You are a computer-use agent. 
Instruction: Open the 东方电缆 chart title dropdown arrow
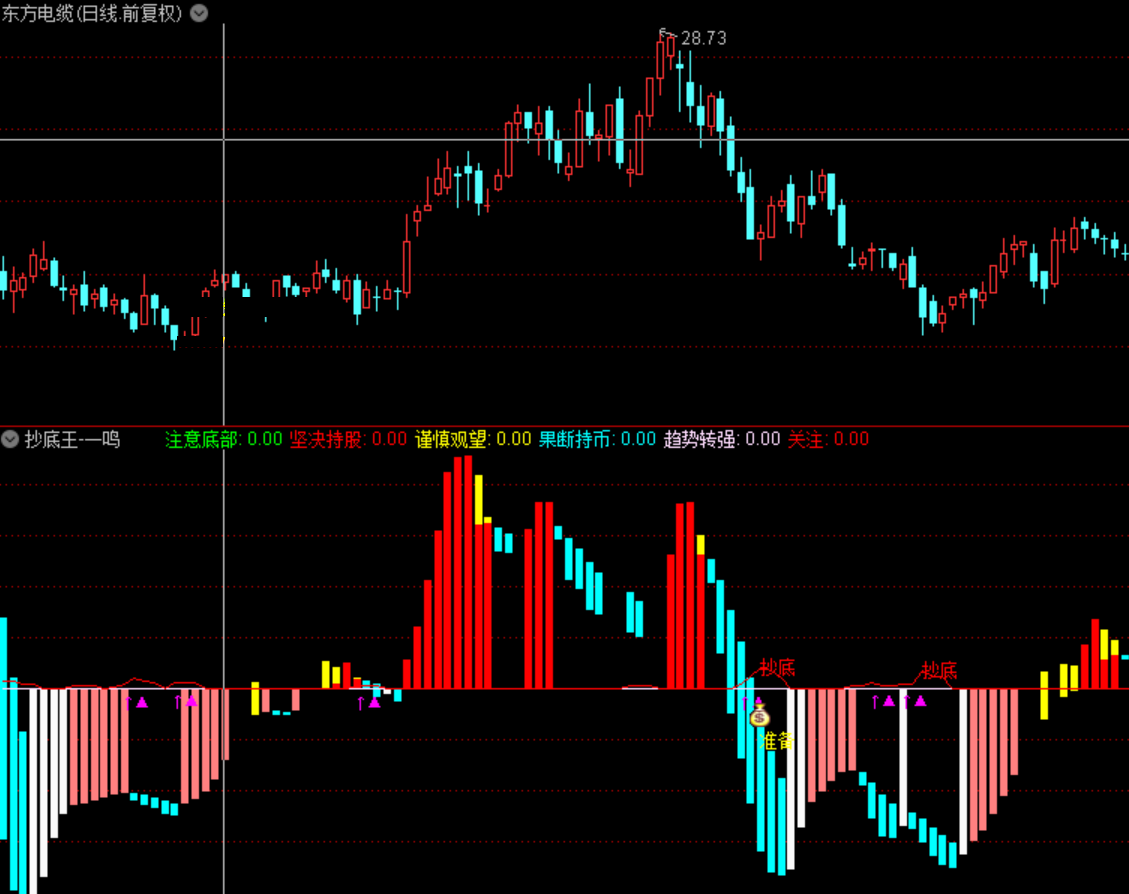coord(199,14)
